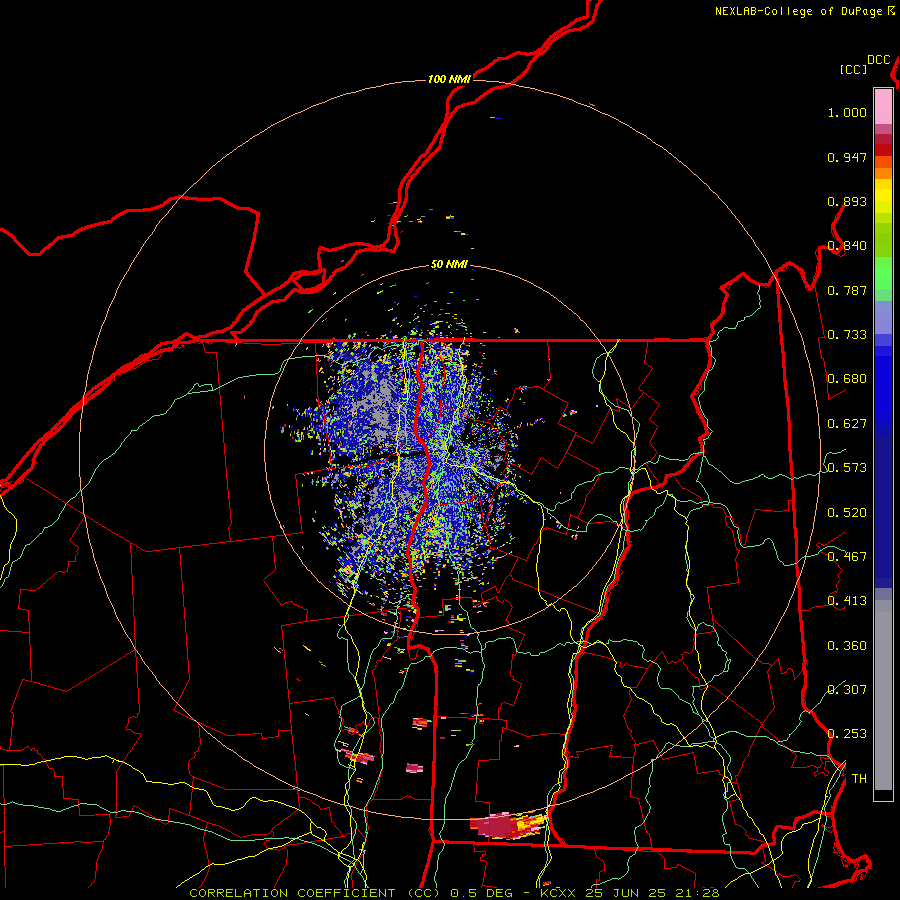This screenshot has height=900, width=900.
Task: Click the 0.733 scale value
Action: [x=847, y=335]
